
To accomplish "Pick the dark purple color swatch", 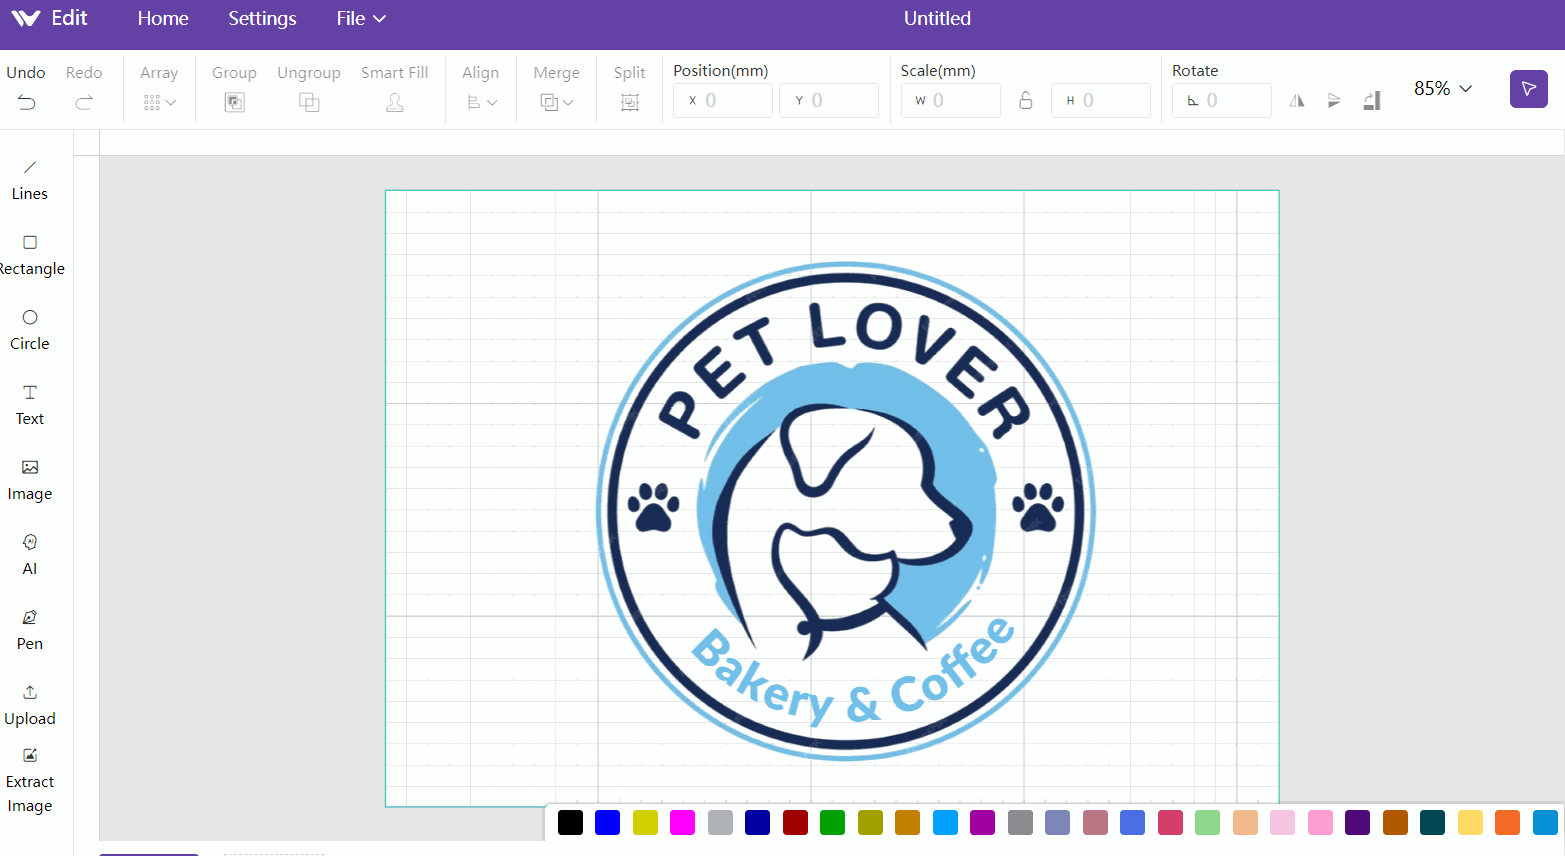I will pos(1357,822).
